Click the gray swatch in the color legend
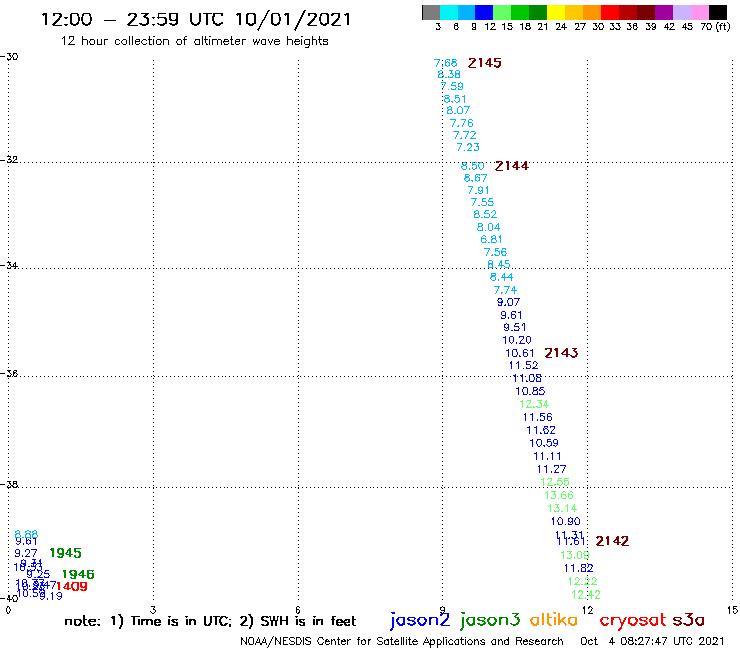Screen dimensions: 740x650 pyautogui.click(x=431, y=12)
